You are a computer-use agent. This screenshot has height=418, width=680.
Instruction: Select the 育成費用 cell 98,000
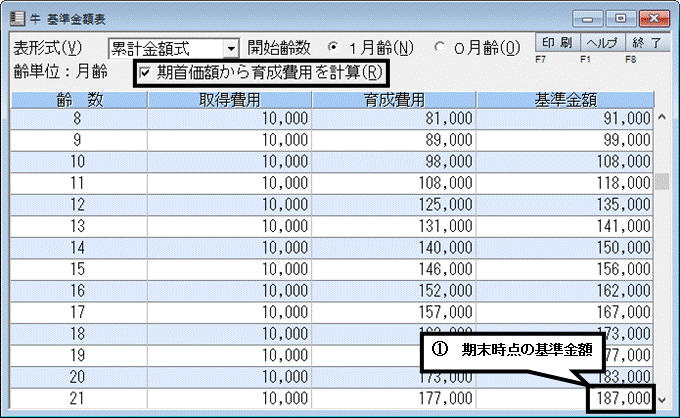click(x=394, y=162)
